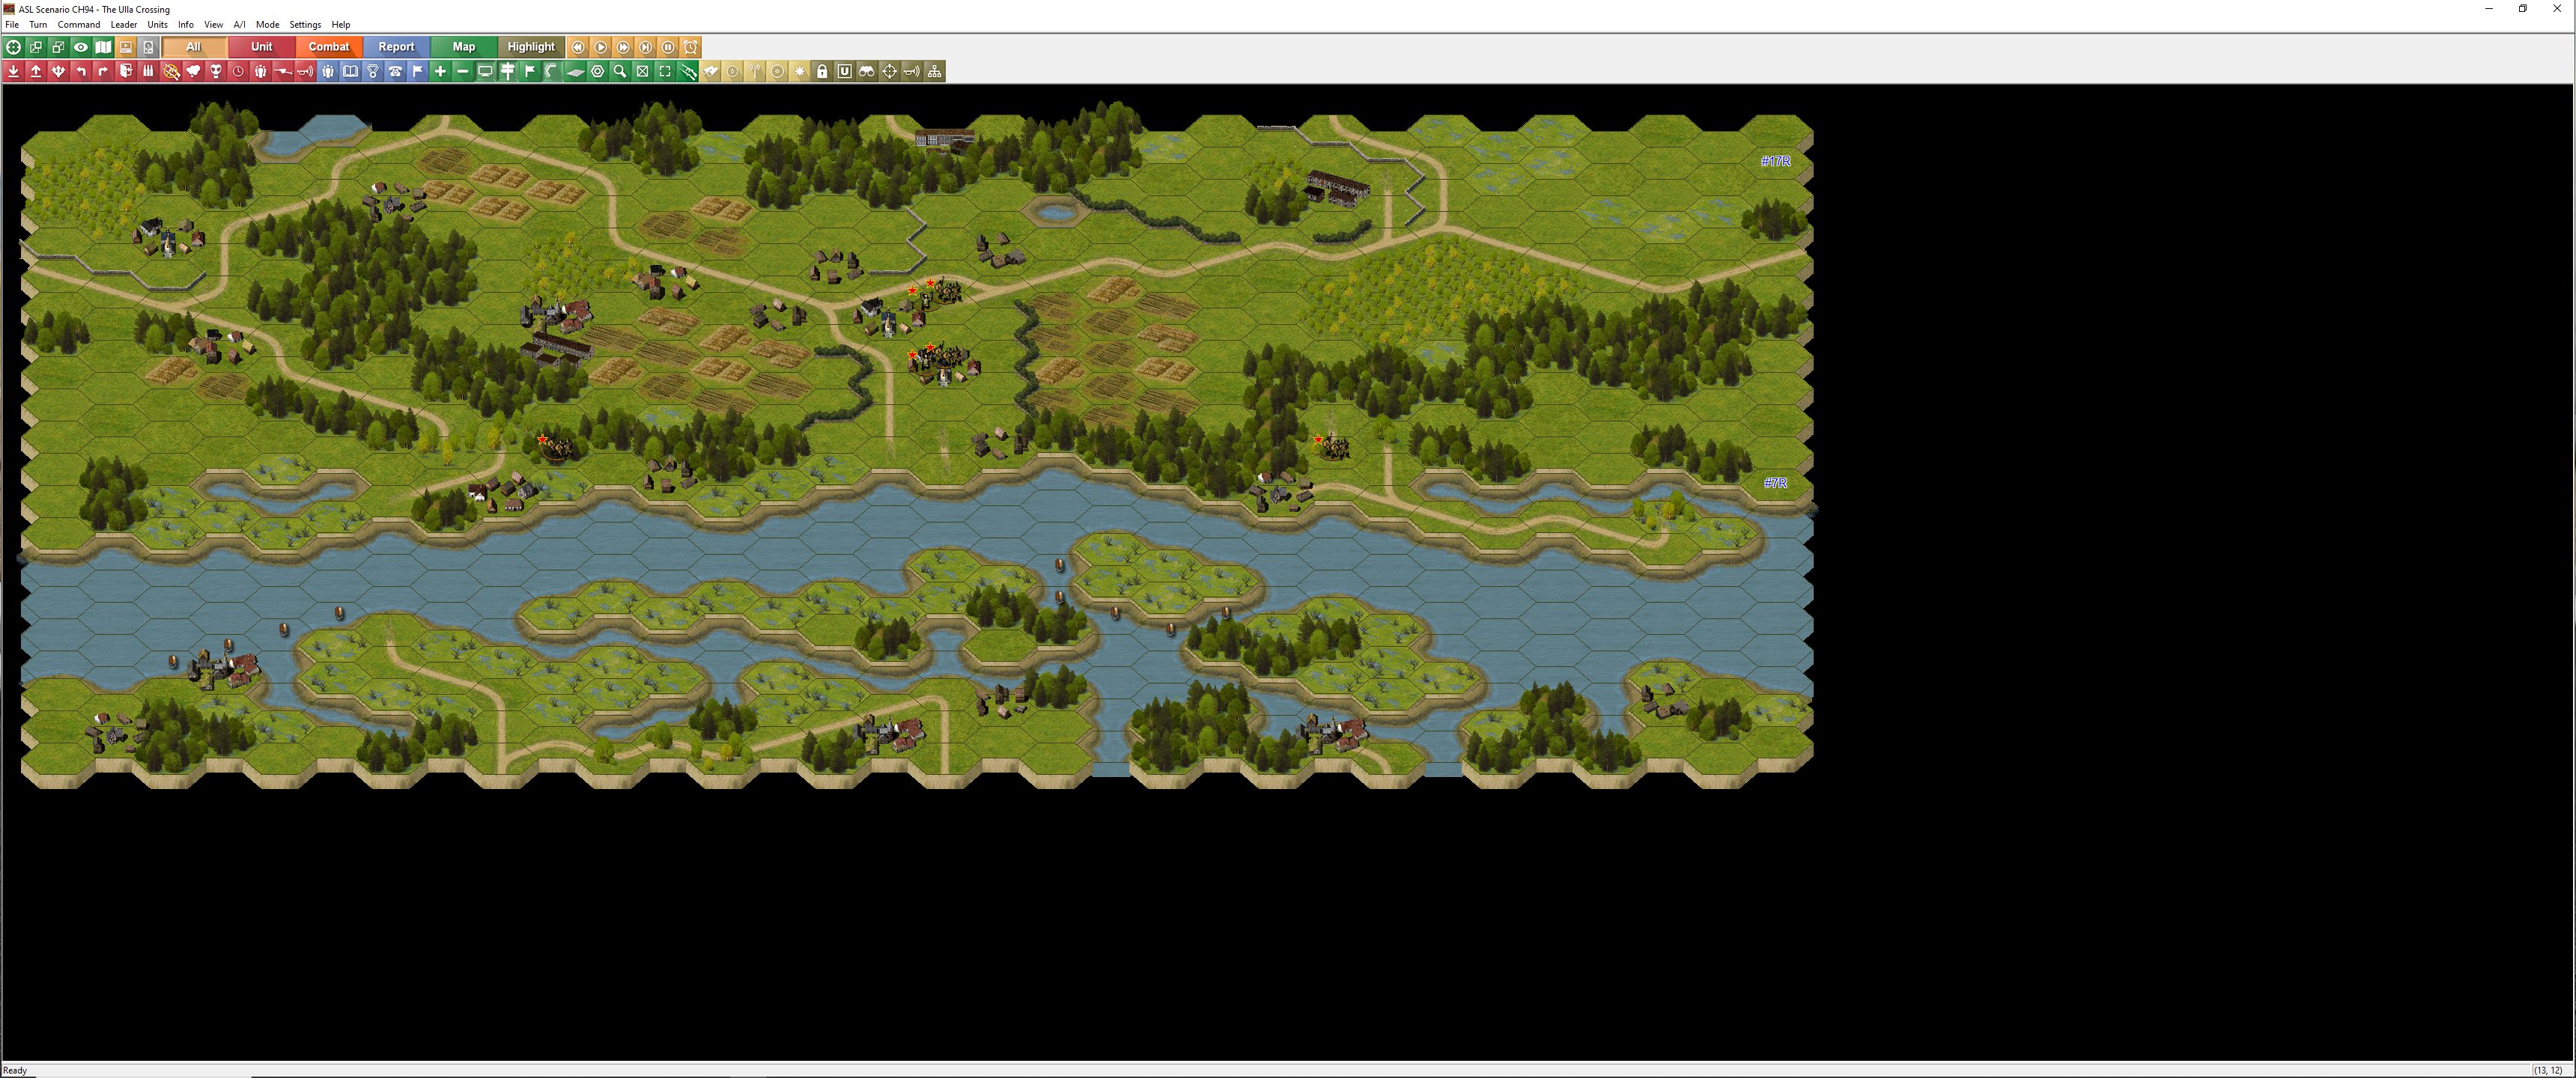Click the medal icon in blue toolbar

tap(373, 71)
